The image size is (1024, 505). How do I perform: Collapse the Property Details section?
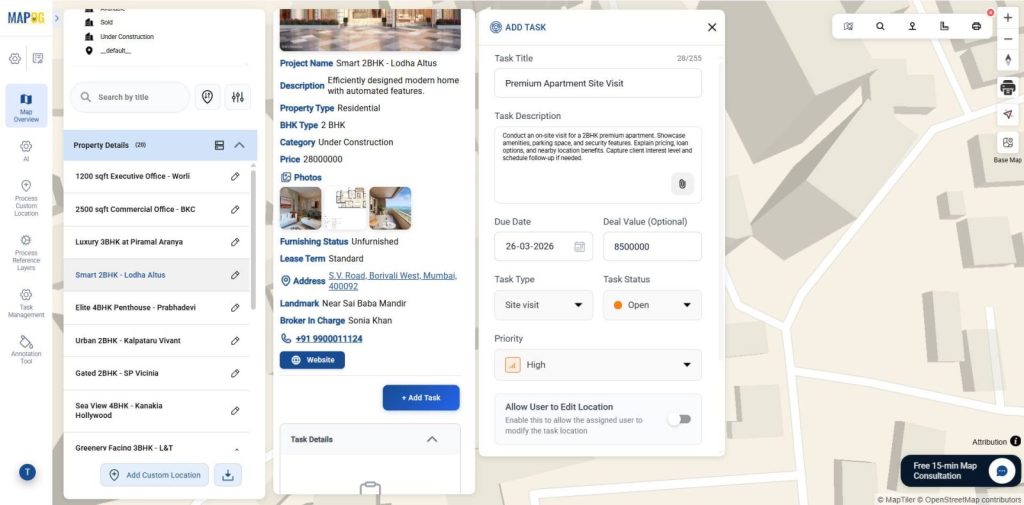point(239,145)
